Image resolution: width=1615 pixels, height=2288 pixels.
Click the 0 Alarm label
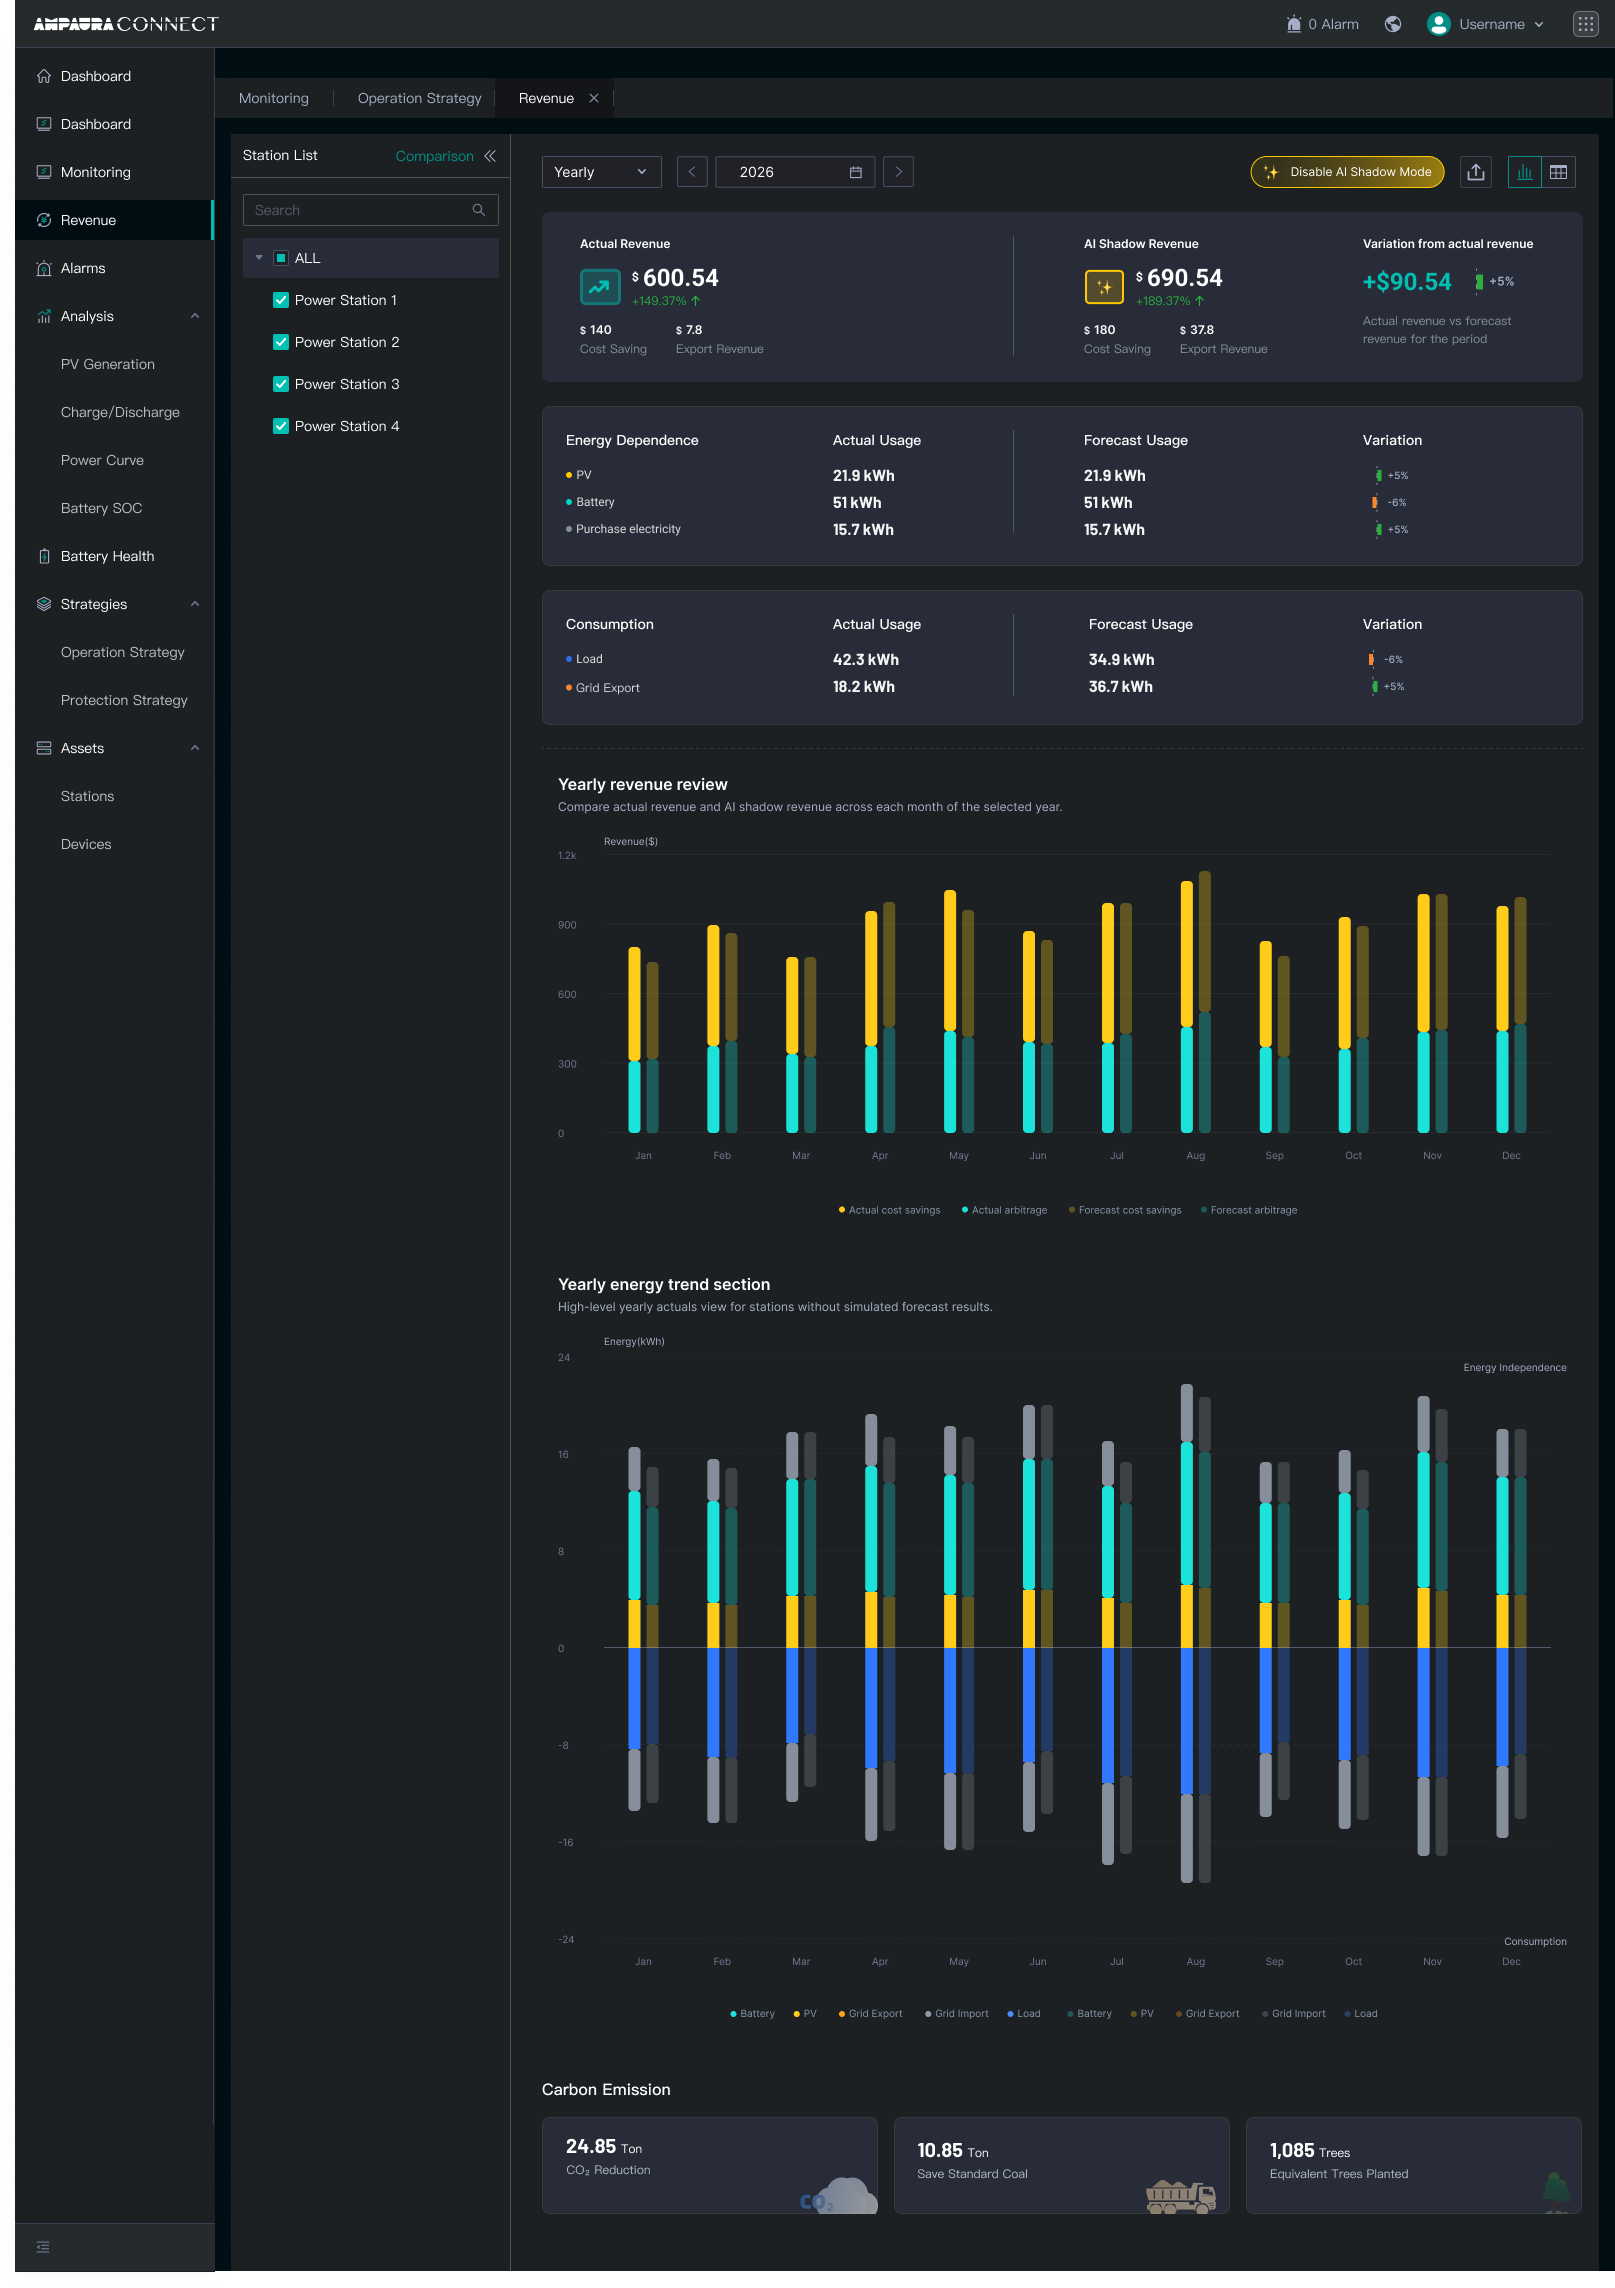pos(1333,24)
